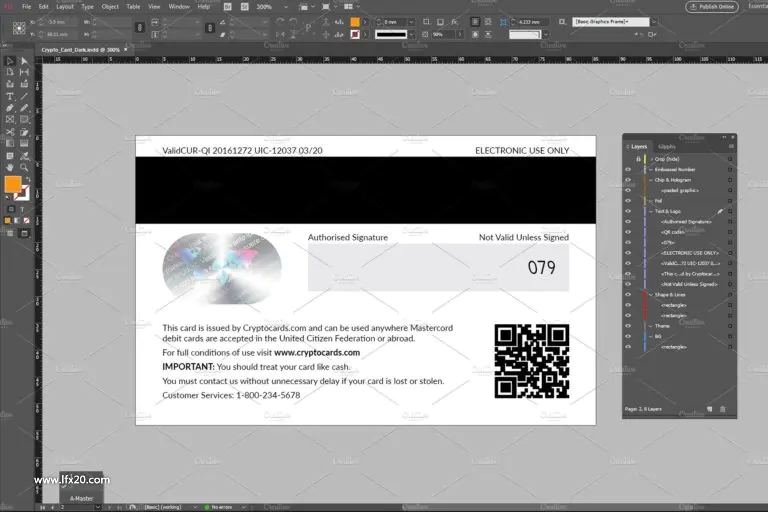
Task: Hide the Theme layer
Action: [x=628, y=326]
